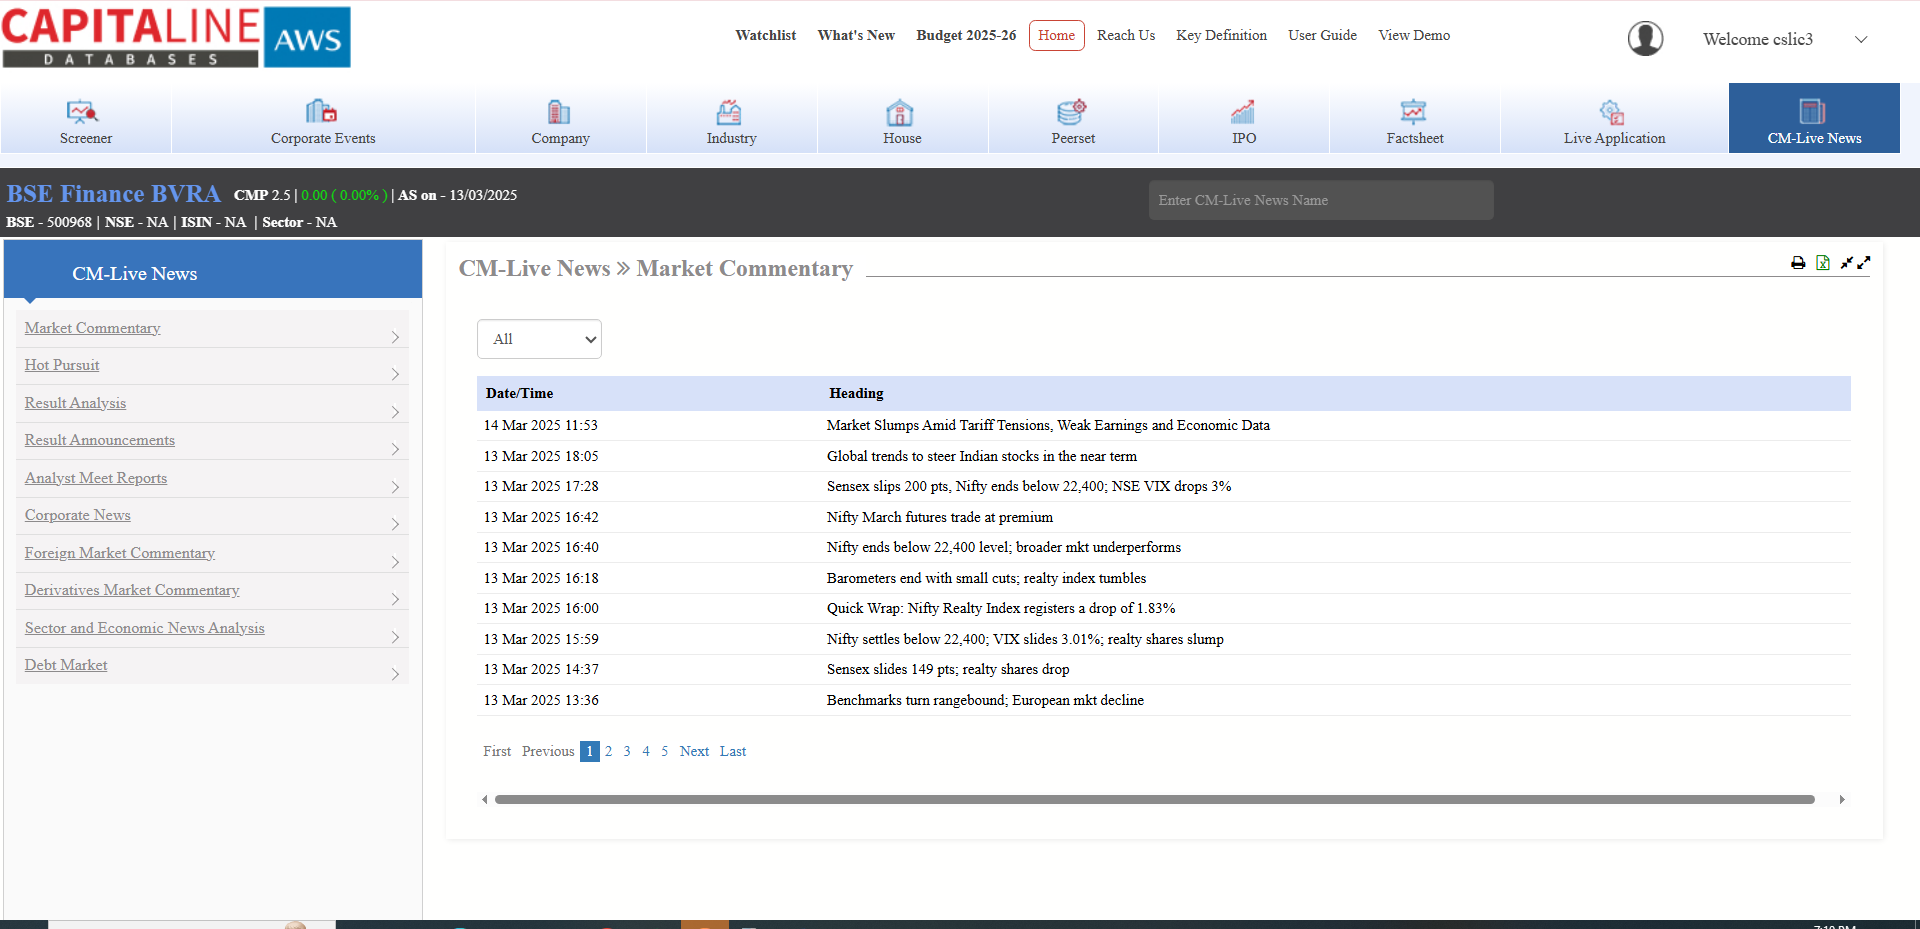Click the Home button in top menu
Image resolution: width=1920 pixels, height=929 pixels.
1056,35
